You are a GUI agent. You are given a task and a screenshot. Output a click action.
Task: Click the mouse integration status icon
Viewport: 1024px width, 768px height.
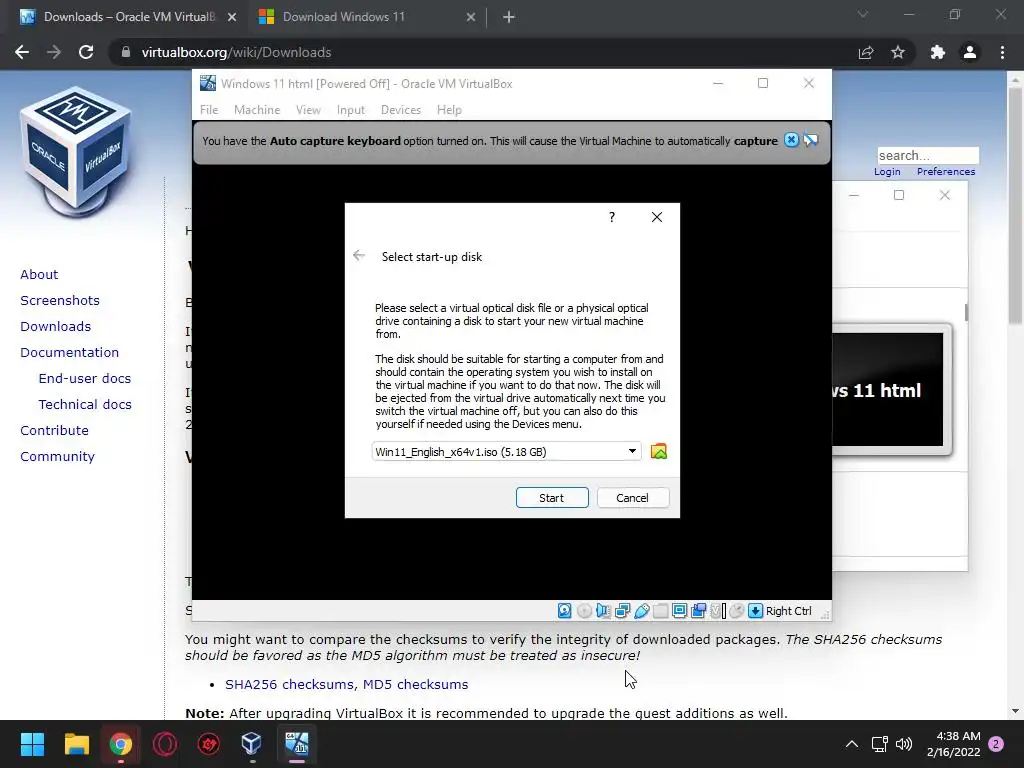(737, 611)
